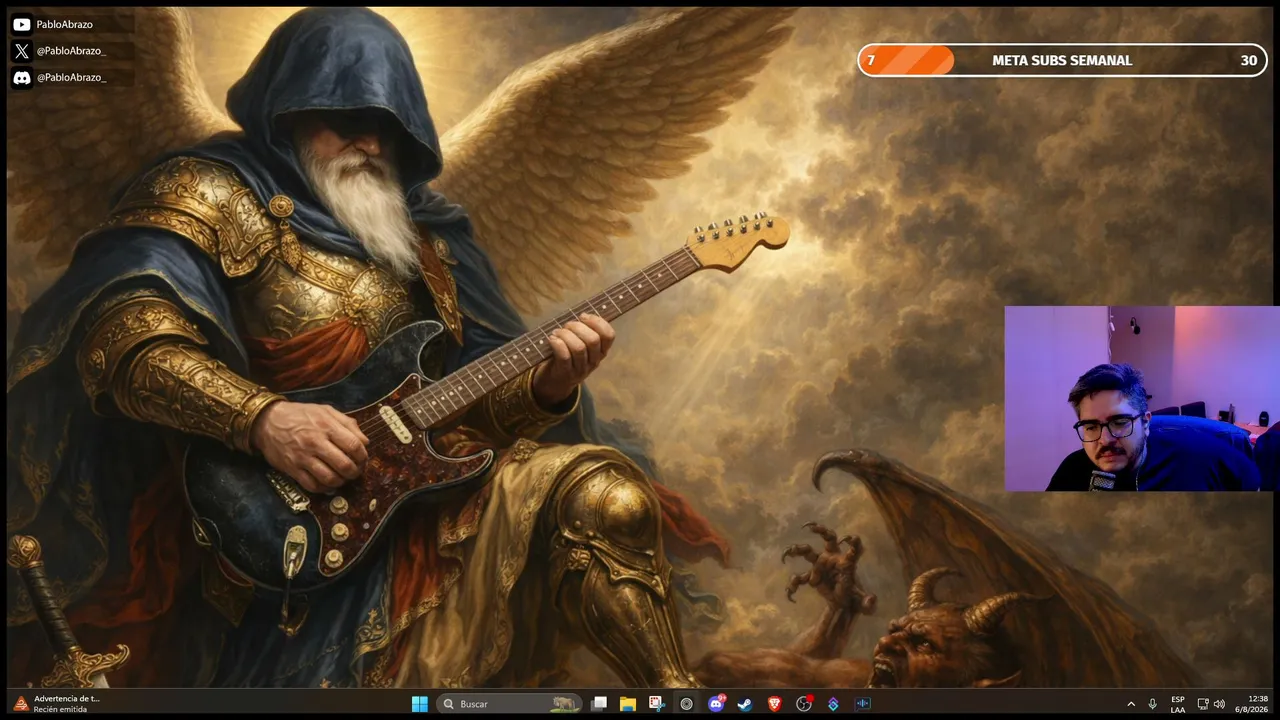Open Task View on the taskbar
The width and height of the screenshot is (1280, 720).
(599, 704)
